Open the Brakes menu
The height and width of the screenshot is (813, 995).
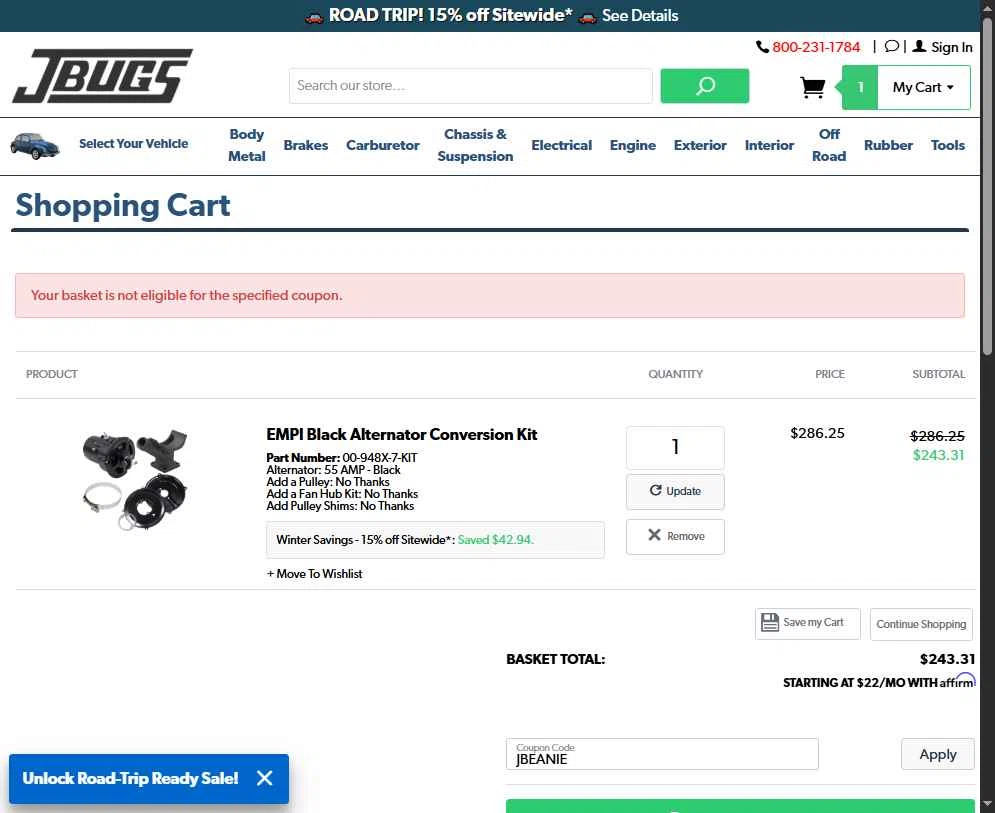point(305,145)
